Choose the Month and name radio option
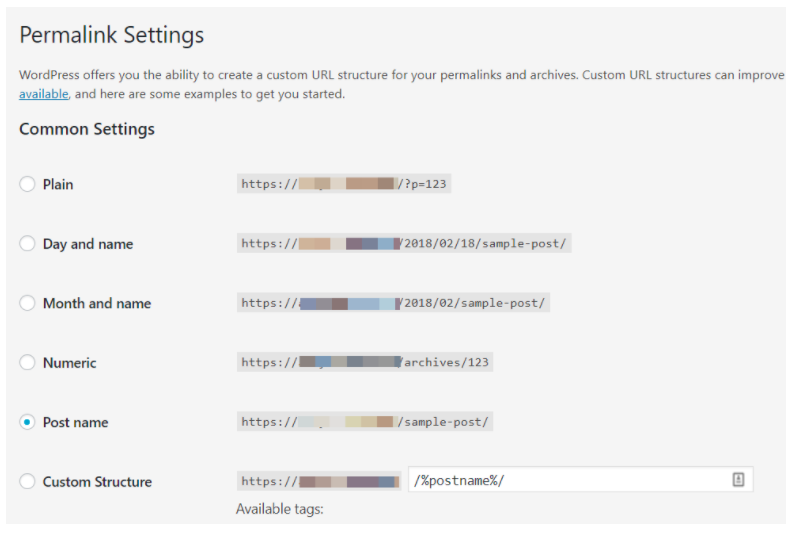Image resolution: width=798 pixels, height=535 pixels. coord(27,303)
